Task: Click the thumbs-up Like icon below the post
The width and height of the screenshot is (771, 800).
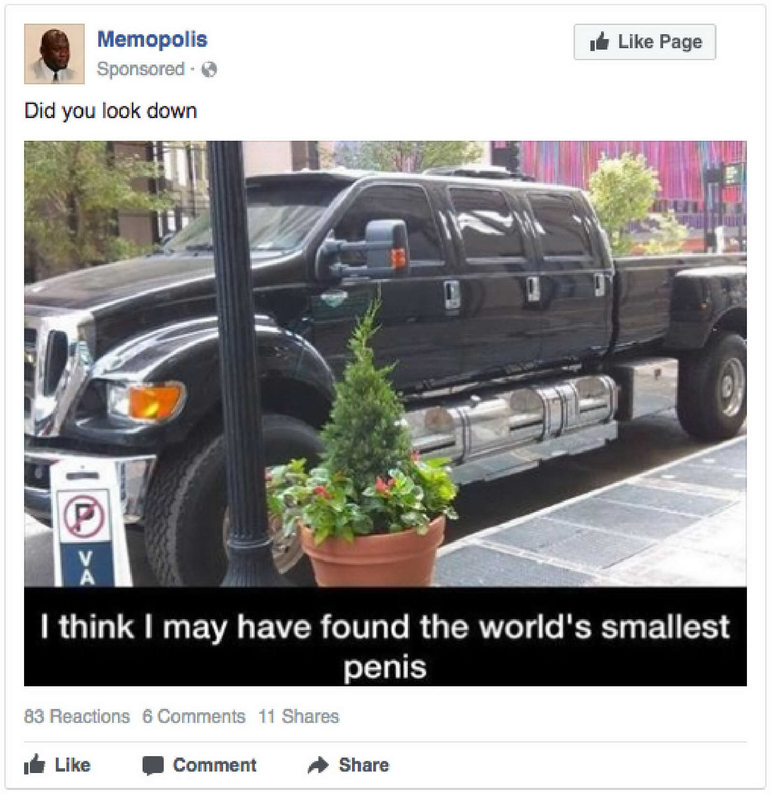Action: tap(35, 764)
